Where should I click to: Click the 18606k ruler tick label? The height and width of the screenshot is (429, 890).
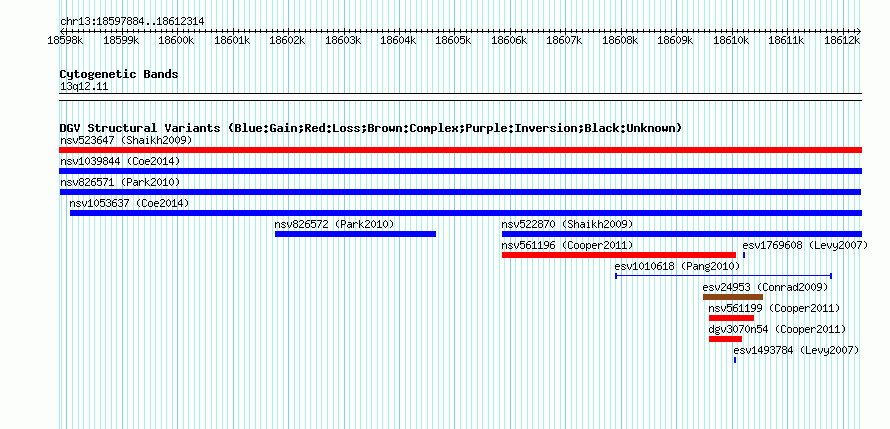tap(509, 40)
